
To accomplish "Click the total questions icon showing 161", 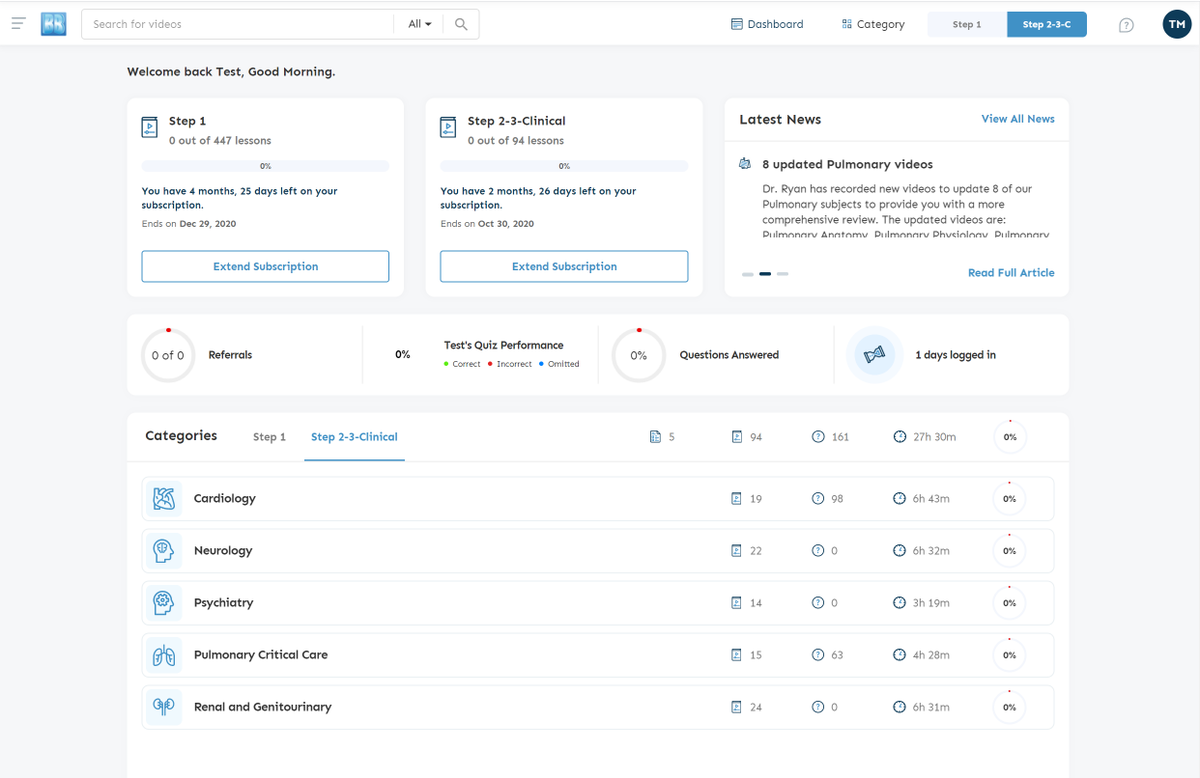I will 818,437.
